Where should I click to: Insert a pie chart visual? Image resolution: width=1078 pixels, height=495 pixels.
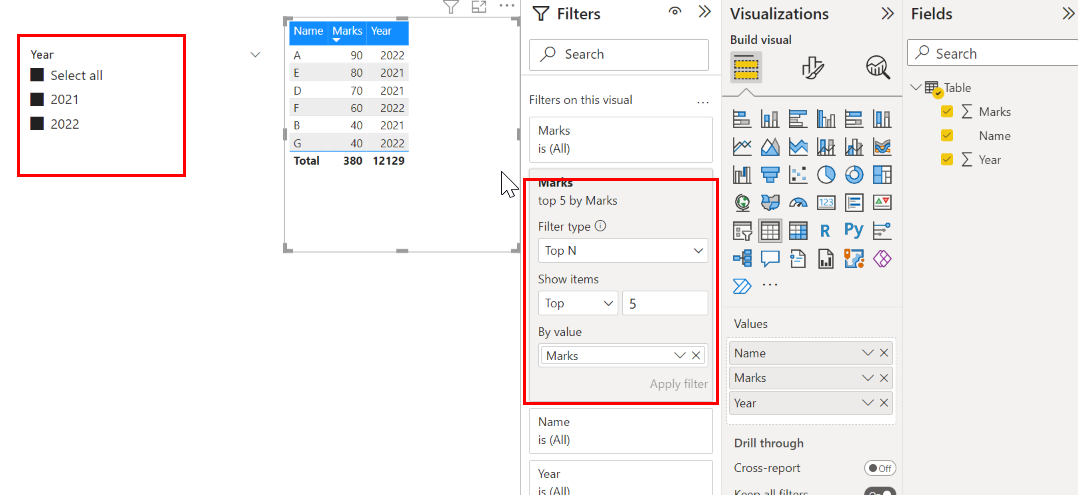[x=826, y=175]
